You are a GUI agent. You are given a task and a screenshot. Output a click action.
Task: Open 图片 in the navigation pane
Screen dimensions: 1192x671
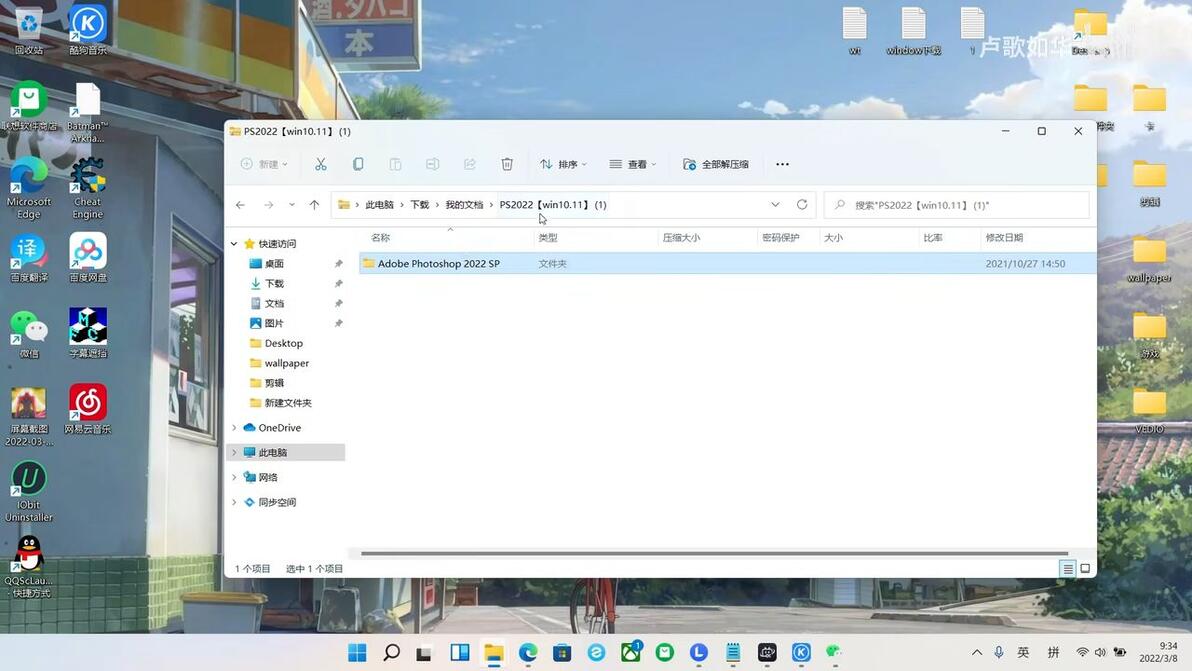click(x=274, y=323)
